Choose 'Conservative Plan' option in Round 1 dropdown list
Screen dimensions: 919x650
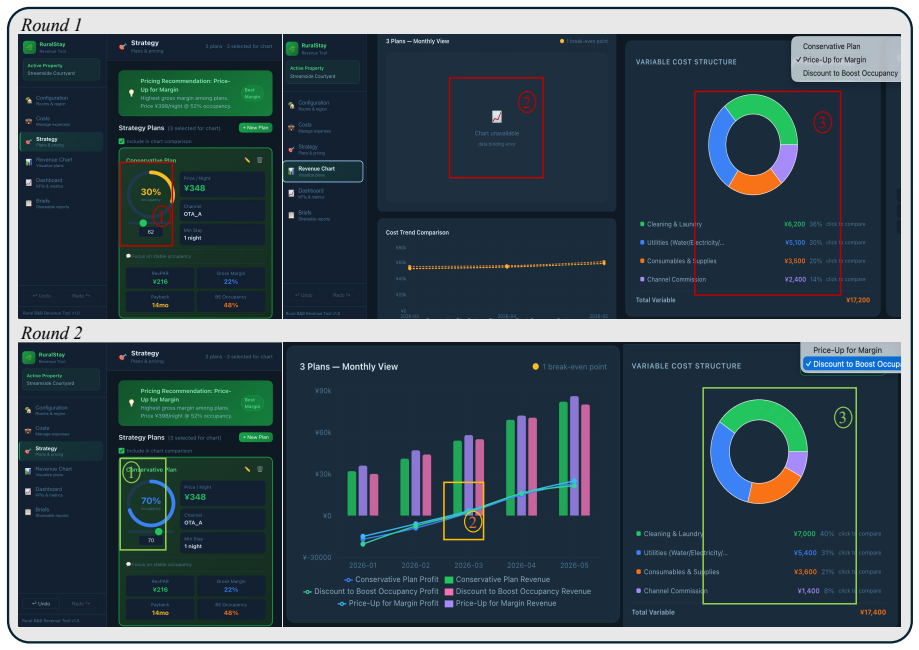point(831,46)
